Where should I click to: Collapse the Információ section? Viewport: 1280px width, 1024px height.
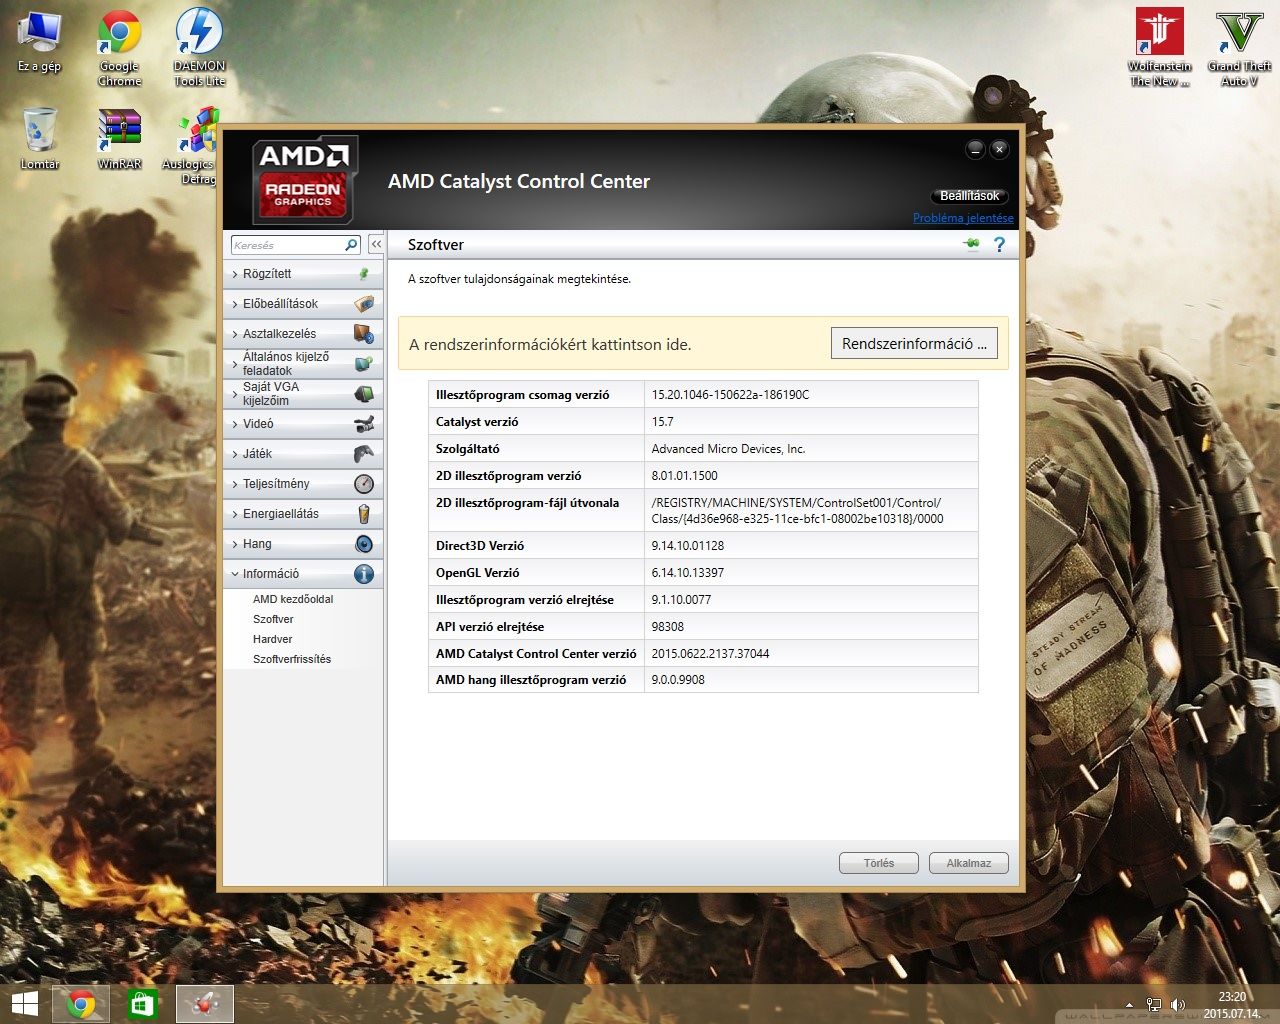(x=302, y=573)
